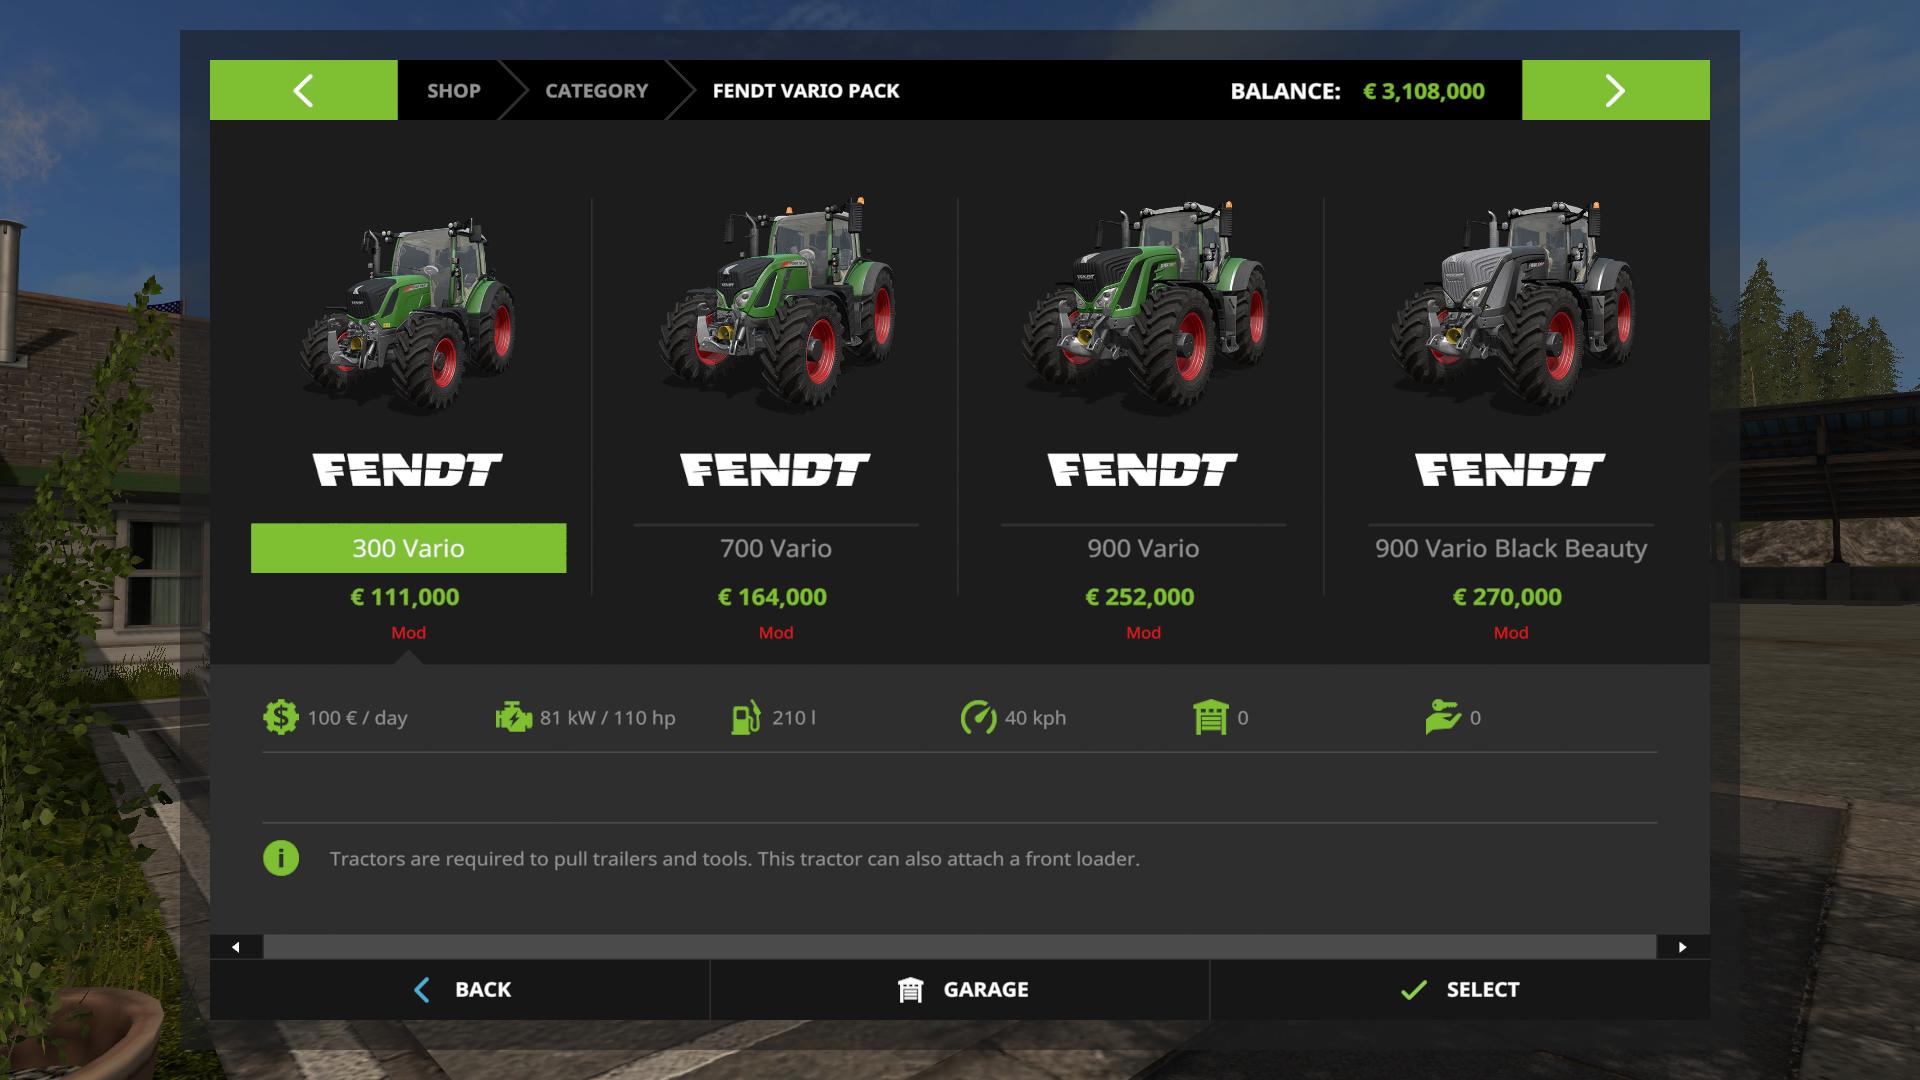Choose the 900 Vario tractor thumbnail

pos(1143,305)
